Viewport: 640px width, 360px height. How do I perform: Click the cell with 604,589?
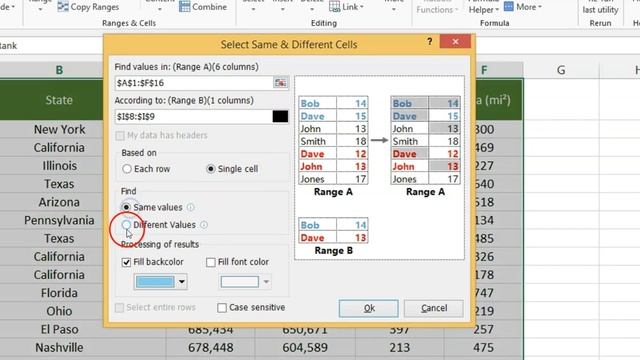(x=305, y=348)
